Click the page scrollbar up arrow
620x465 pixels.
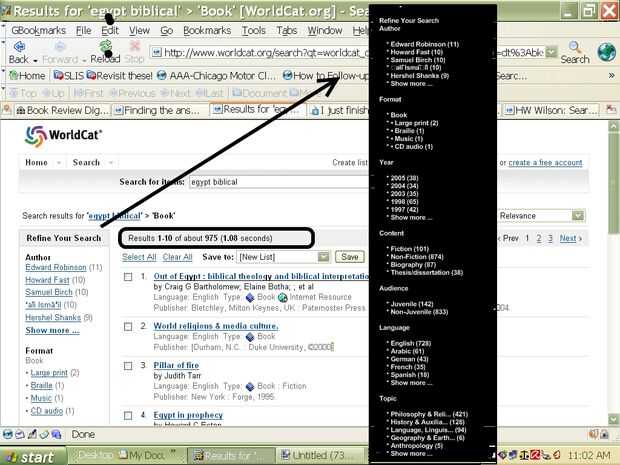(613, 127)
